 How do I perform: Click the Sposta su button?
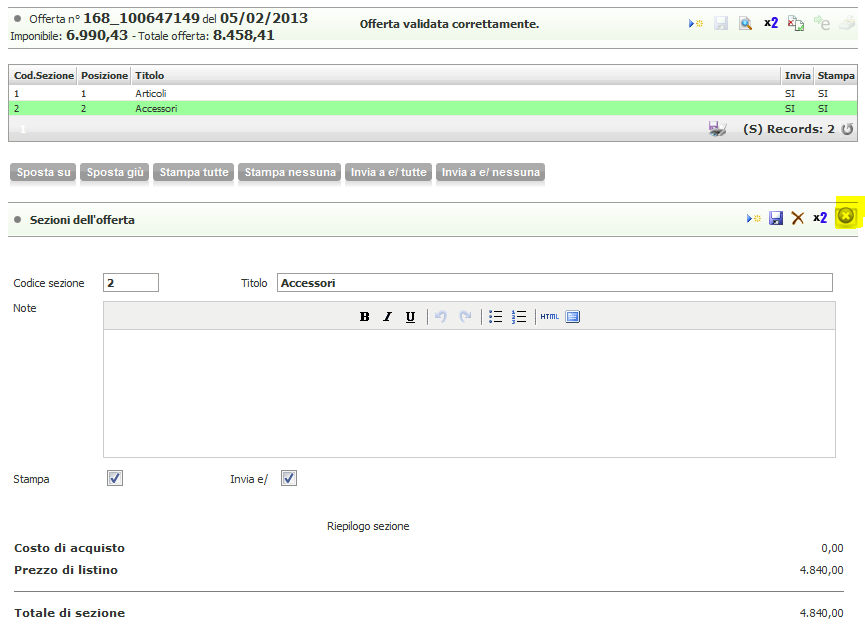click(x=43, y=172)
